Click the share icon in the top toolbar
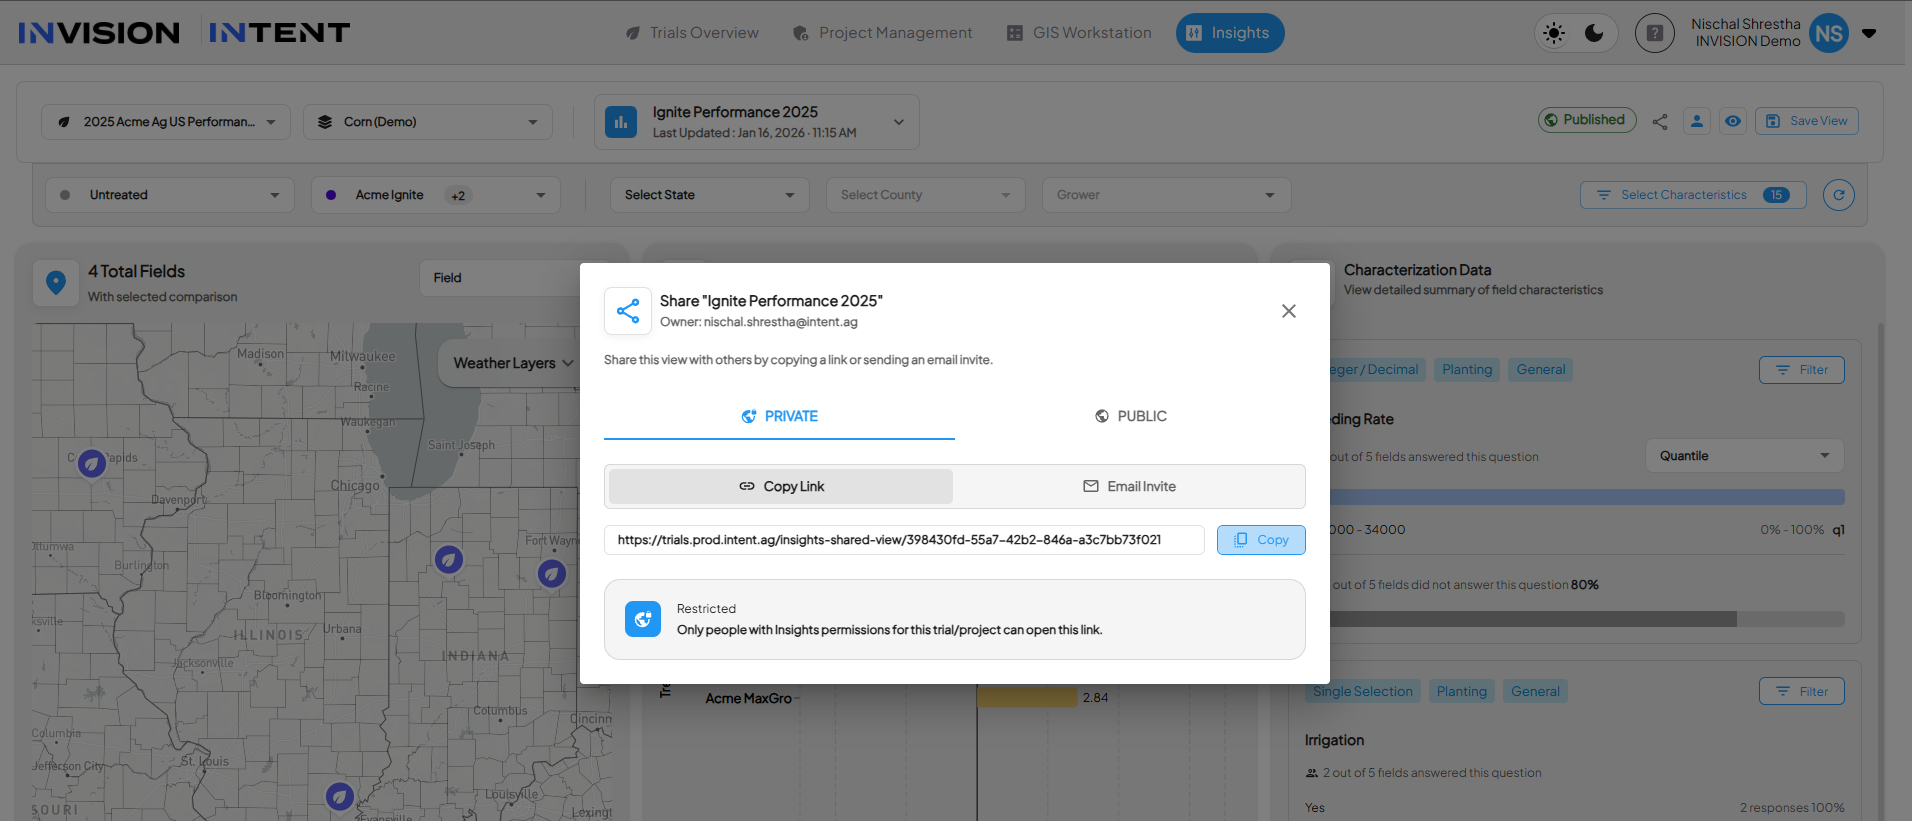The image size is (1912, 821). coord(1660,121)
